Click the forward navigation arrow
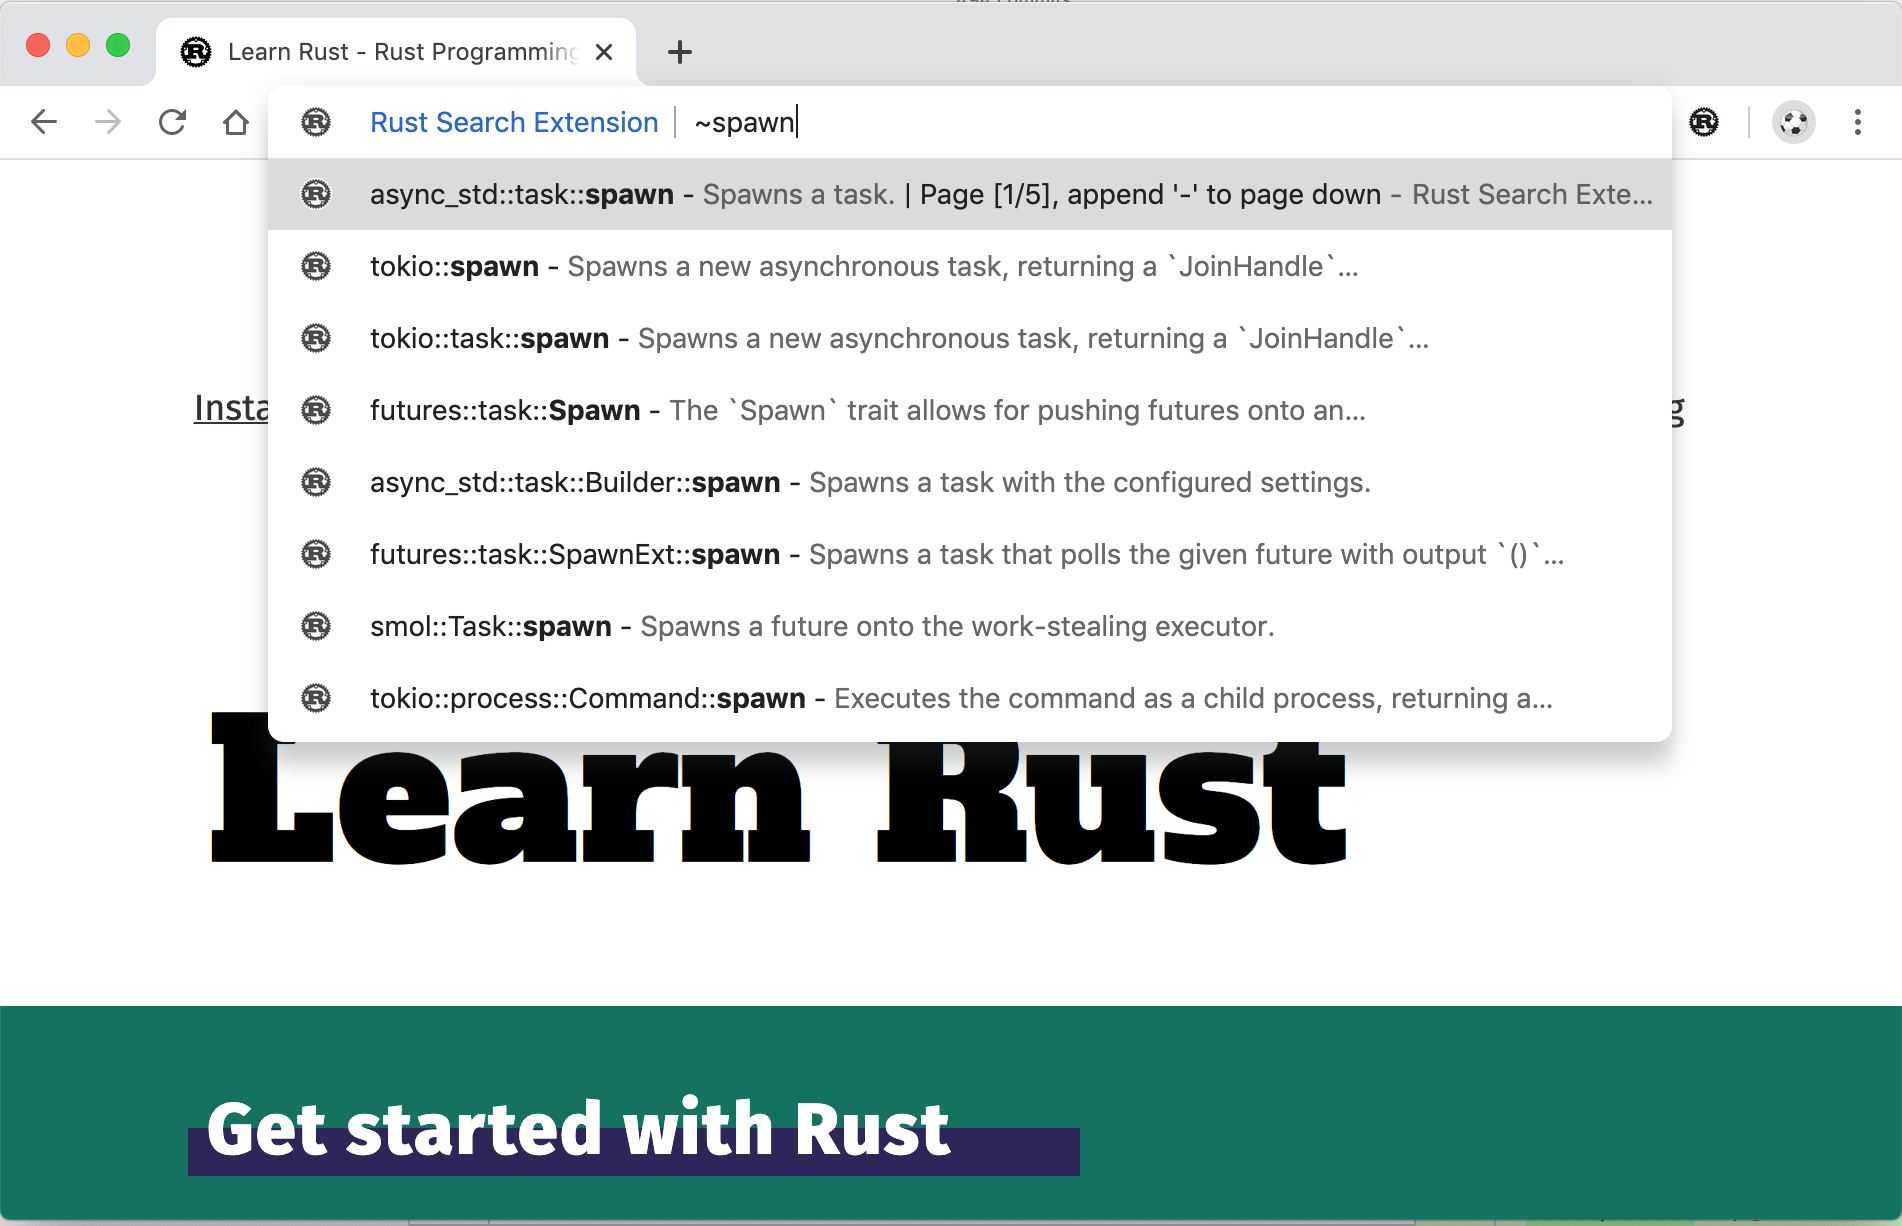Image resolution: width=1902 pixels, height=1226 pixels. pyautogui.click(x=108, y=122)
